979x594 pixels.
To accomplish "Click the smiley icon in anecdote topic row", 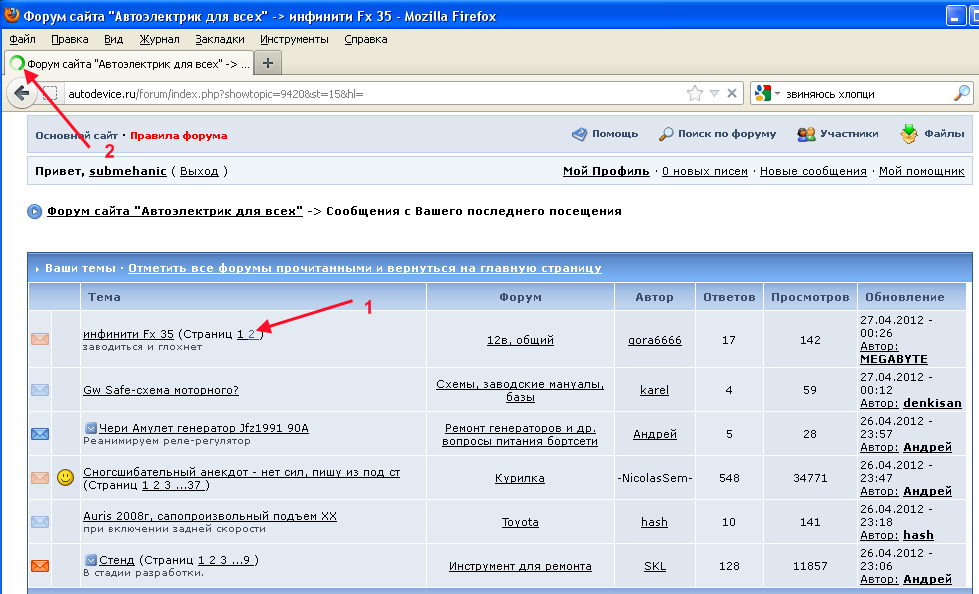I will [x=66, y=478].
